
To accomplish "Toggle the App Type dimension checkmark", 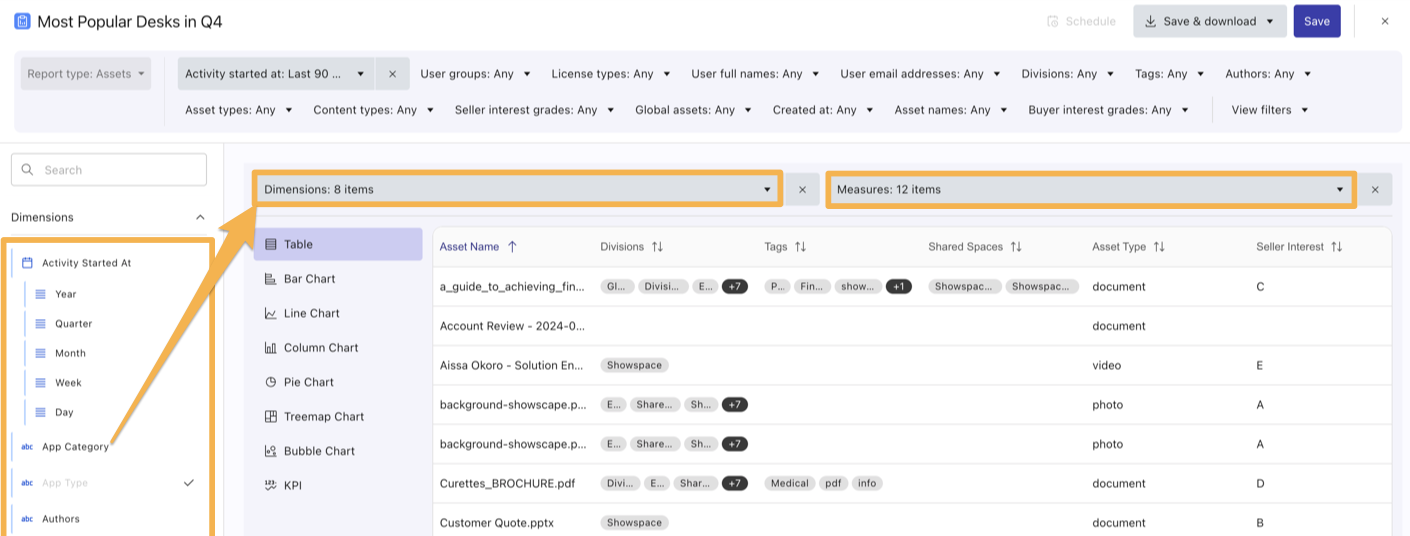I will tap(189, 483).
